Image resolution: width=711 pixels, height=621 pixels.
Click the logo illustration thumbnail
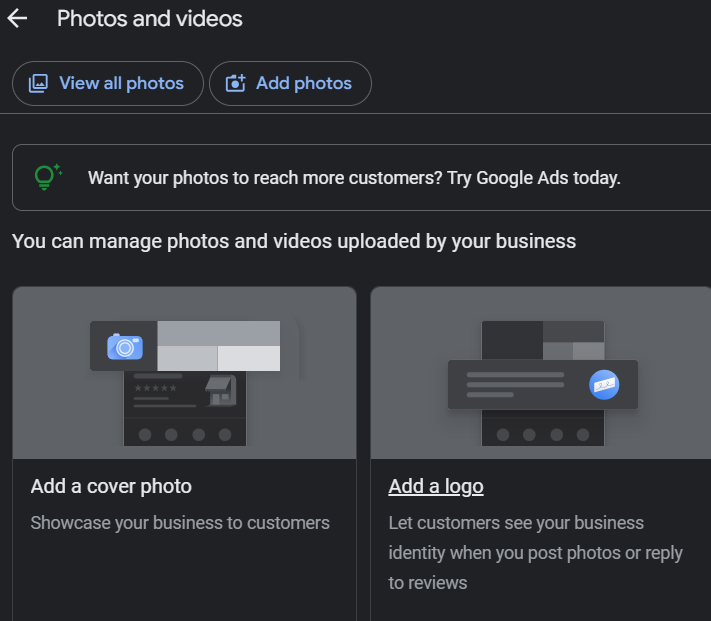[x=541, y=373]
